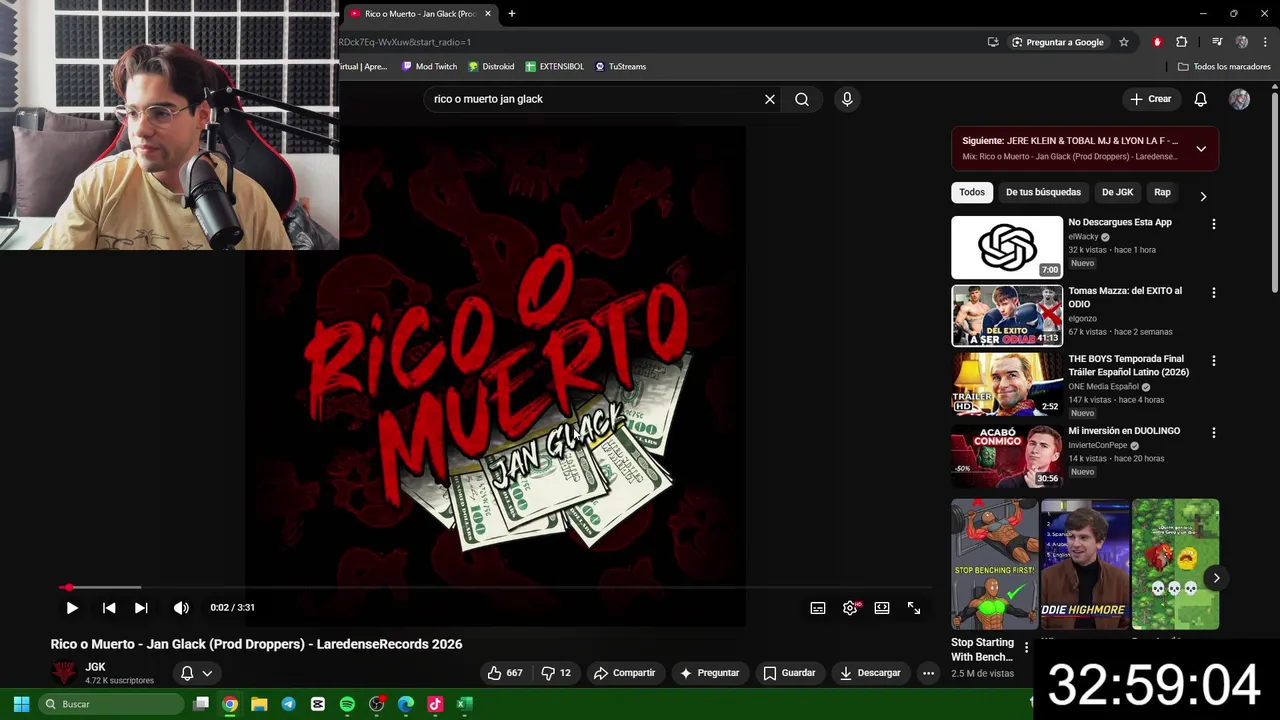Open the JGK channel name link
The width and height of the screenshot is (1280, 720).
[x=95, y=667]
